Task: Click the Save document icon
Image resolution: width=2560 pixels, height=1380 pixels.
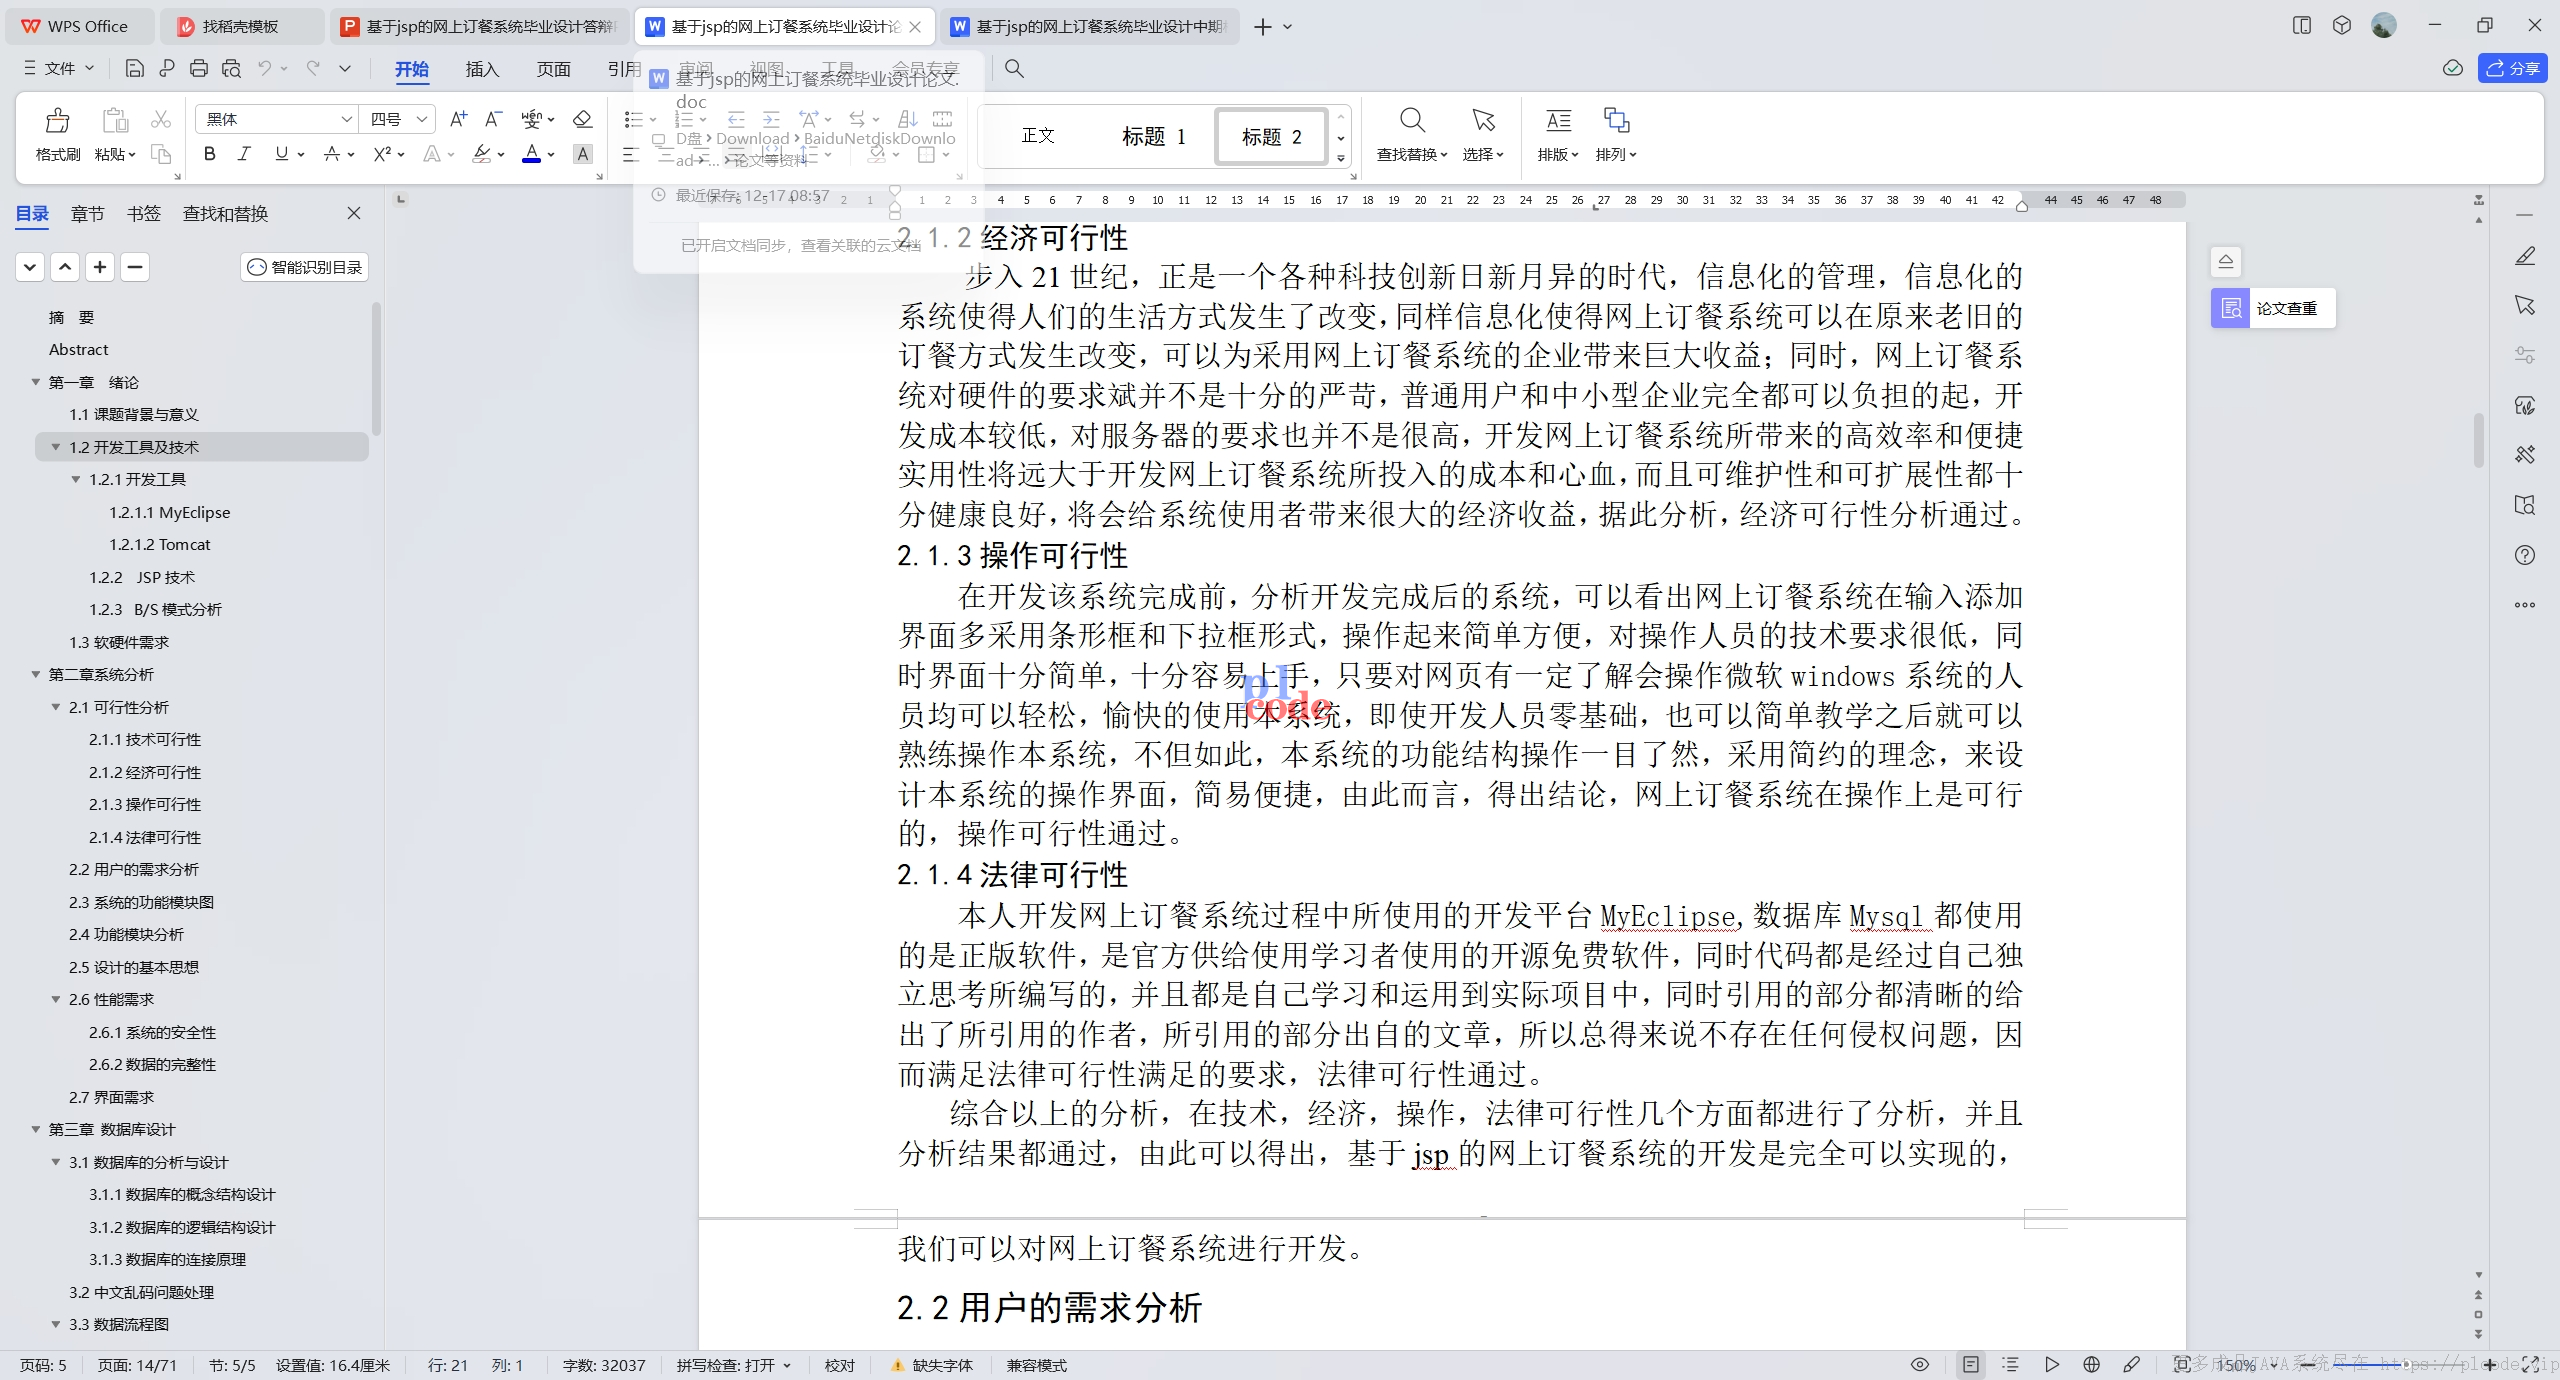Action: click(x=134, y=68)
